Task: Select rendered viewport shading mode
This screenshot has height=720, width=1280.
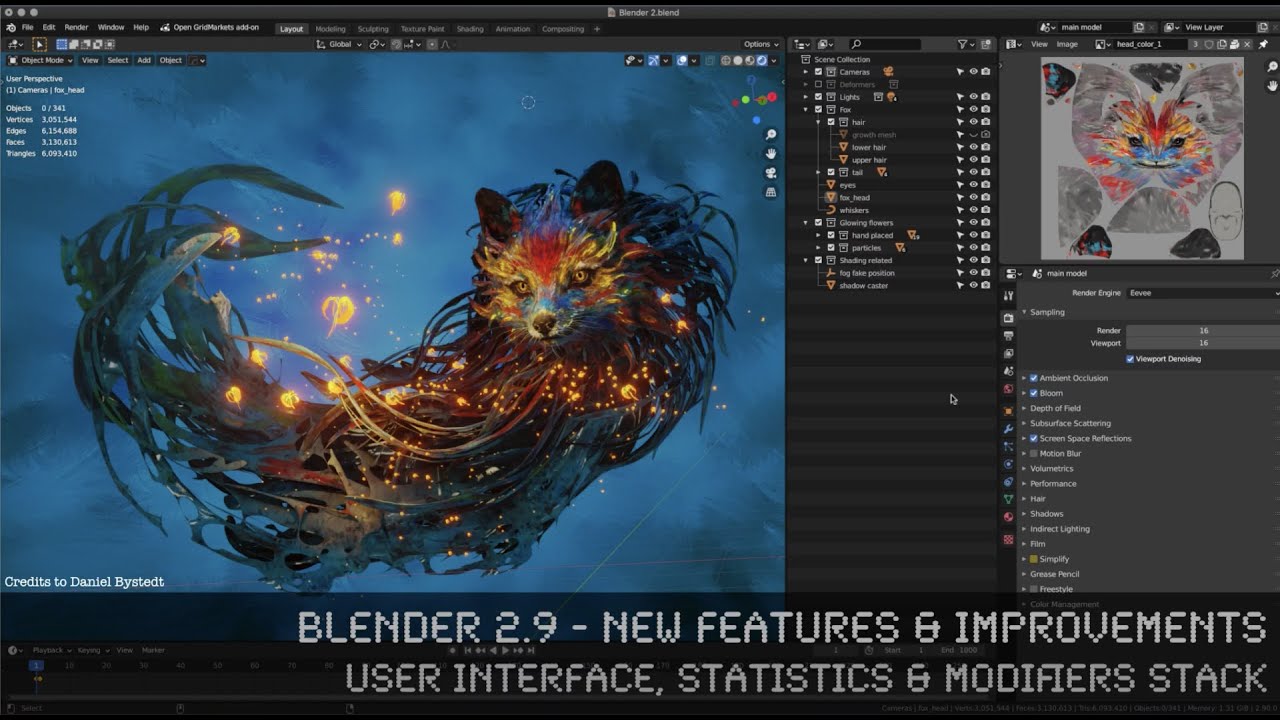Action: (761, 60)
